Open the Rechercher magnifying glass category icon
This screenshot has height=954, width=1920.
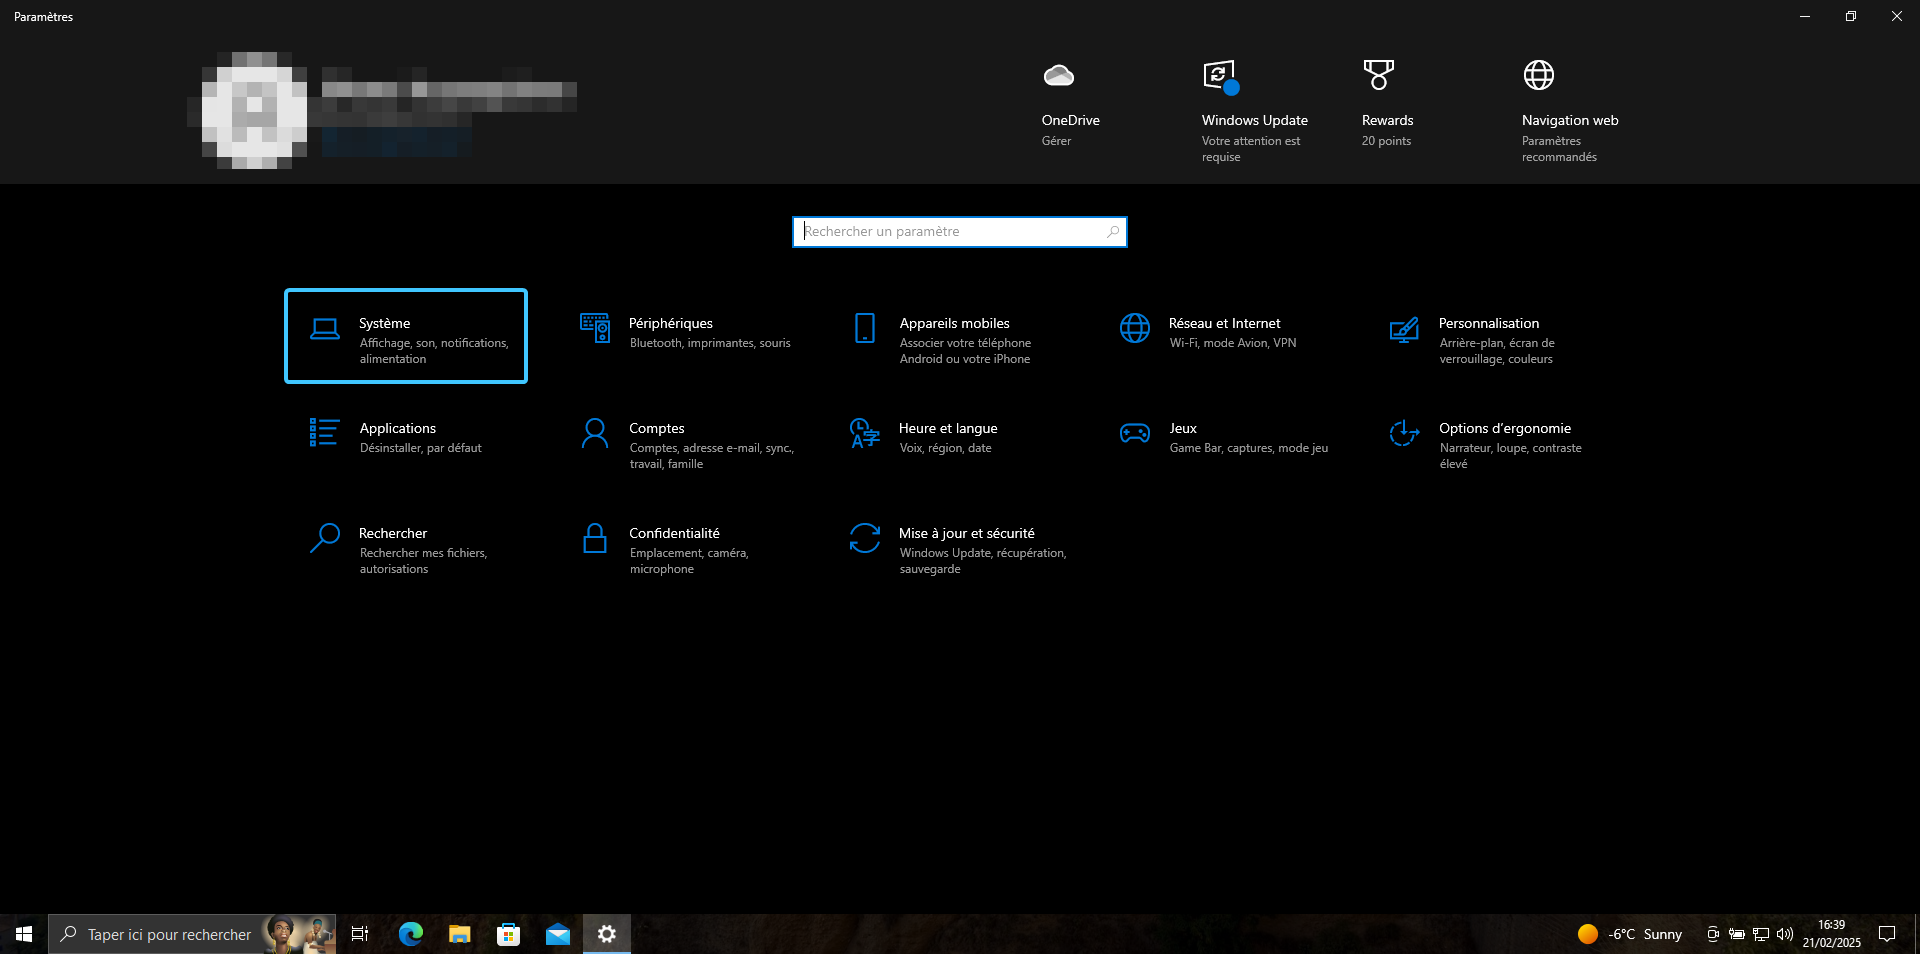324,538
